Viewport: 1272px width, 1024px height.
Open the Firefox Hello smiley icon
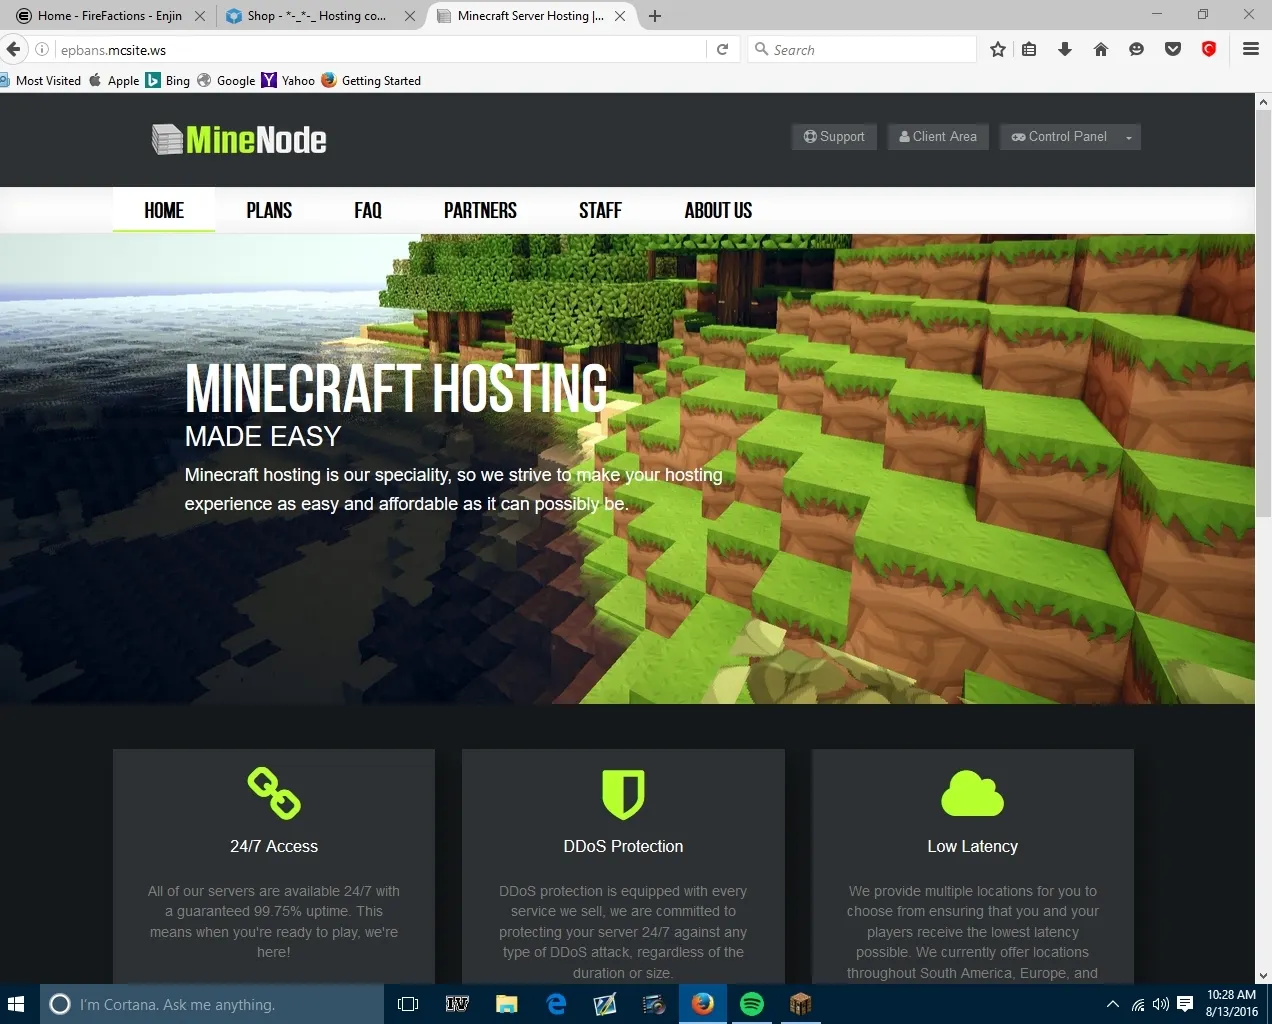point(1136,49)
